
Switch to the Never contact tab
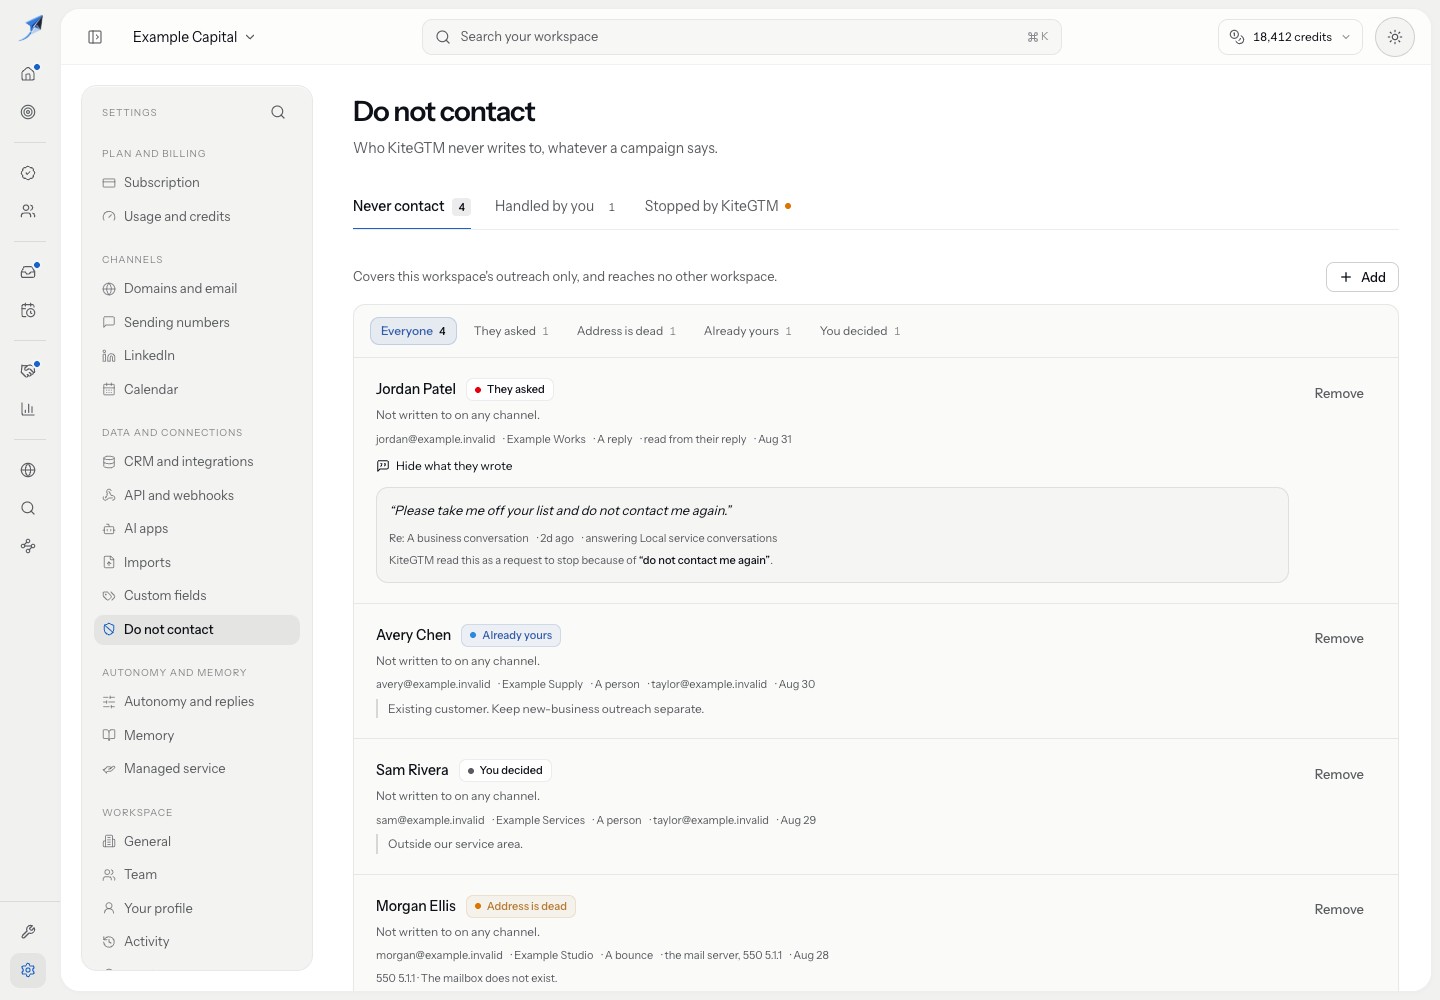pyautogui.click(x=411, y=206)
